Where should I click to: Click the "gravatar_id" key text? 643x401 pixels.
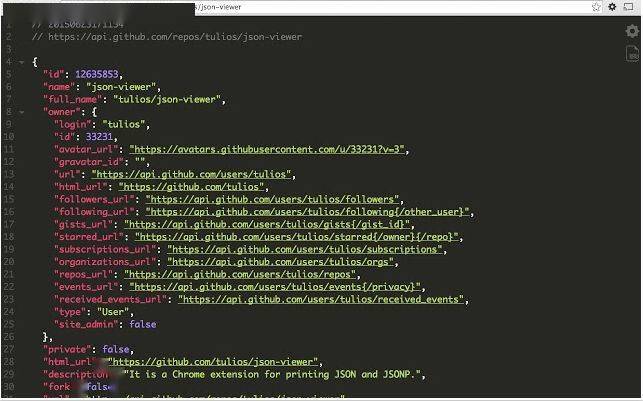[x=89, y=162]
